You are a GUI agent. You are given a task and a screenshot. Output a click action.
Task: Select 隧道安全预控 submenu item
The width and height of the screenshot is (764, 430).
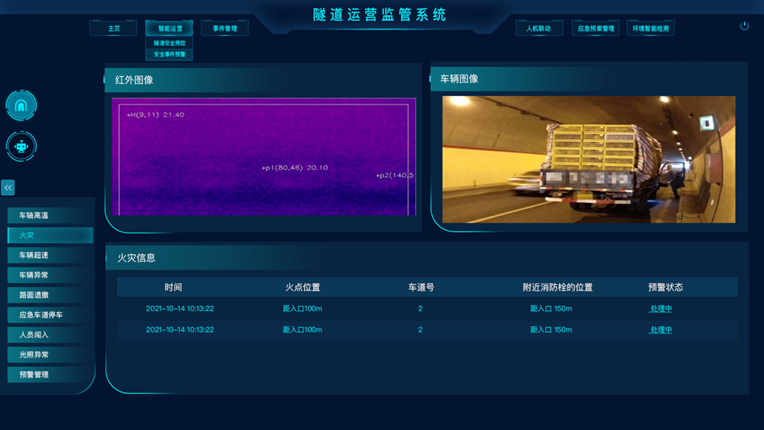pos(169,43)
